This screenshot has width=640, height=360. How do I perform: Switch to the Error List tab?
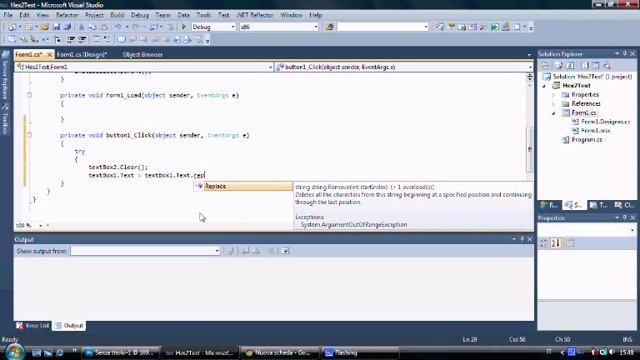[x=33, y=325]
